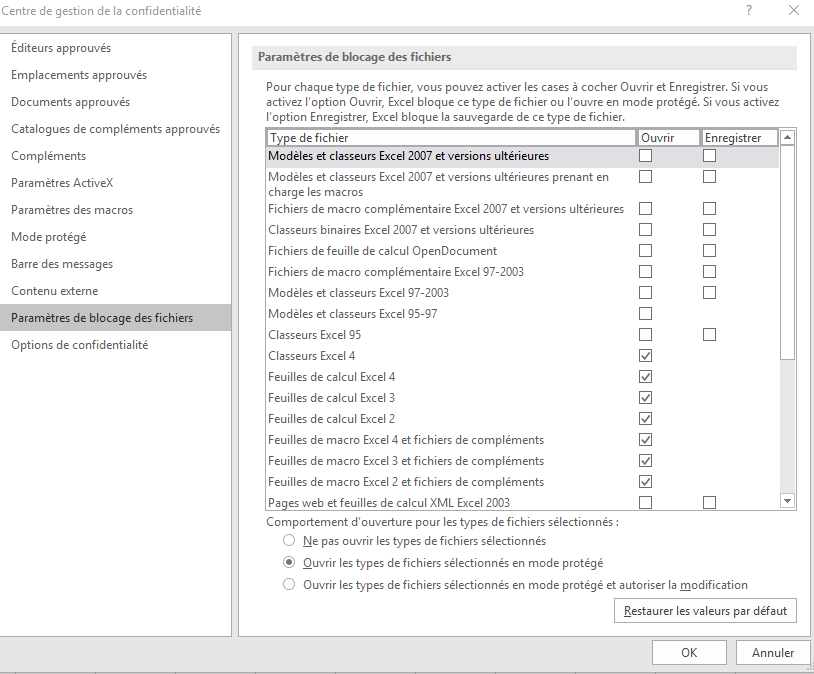Check Ouvrir for Modèles et classeurs Excel 2007

[x=645, y=156]
